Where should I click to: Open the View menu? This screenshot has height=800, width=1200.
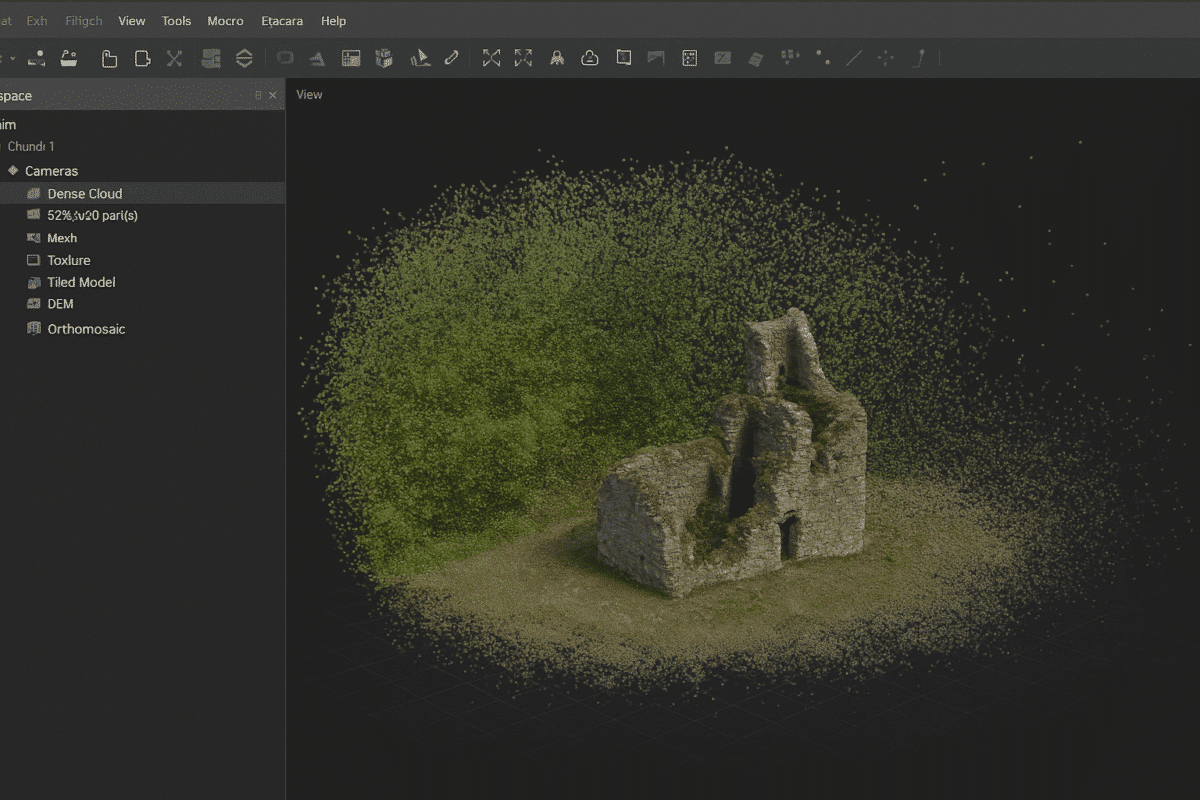coord(132,21)
